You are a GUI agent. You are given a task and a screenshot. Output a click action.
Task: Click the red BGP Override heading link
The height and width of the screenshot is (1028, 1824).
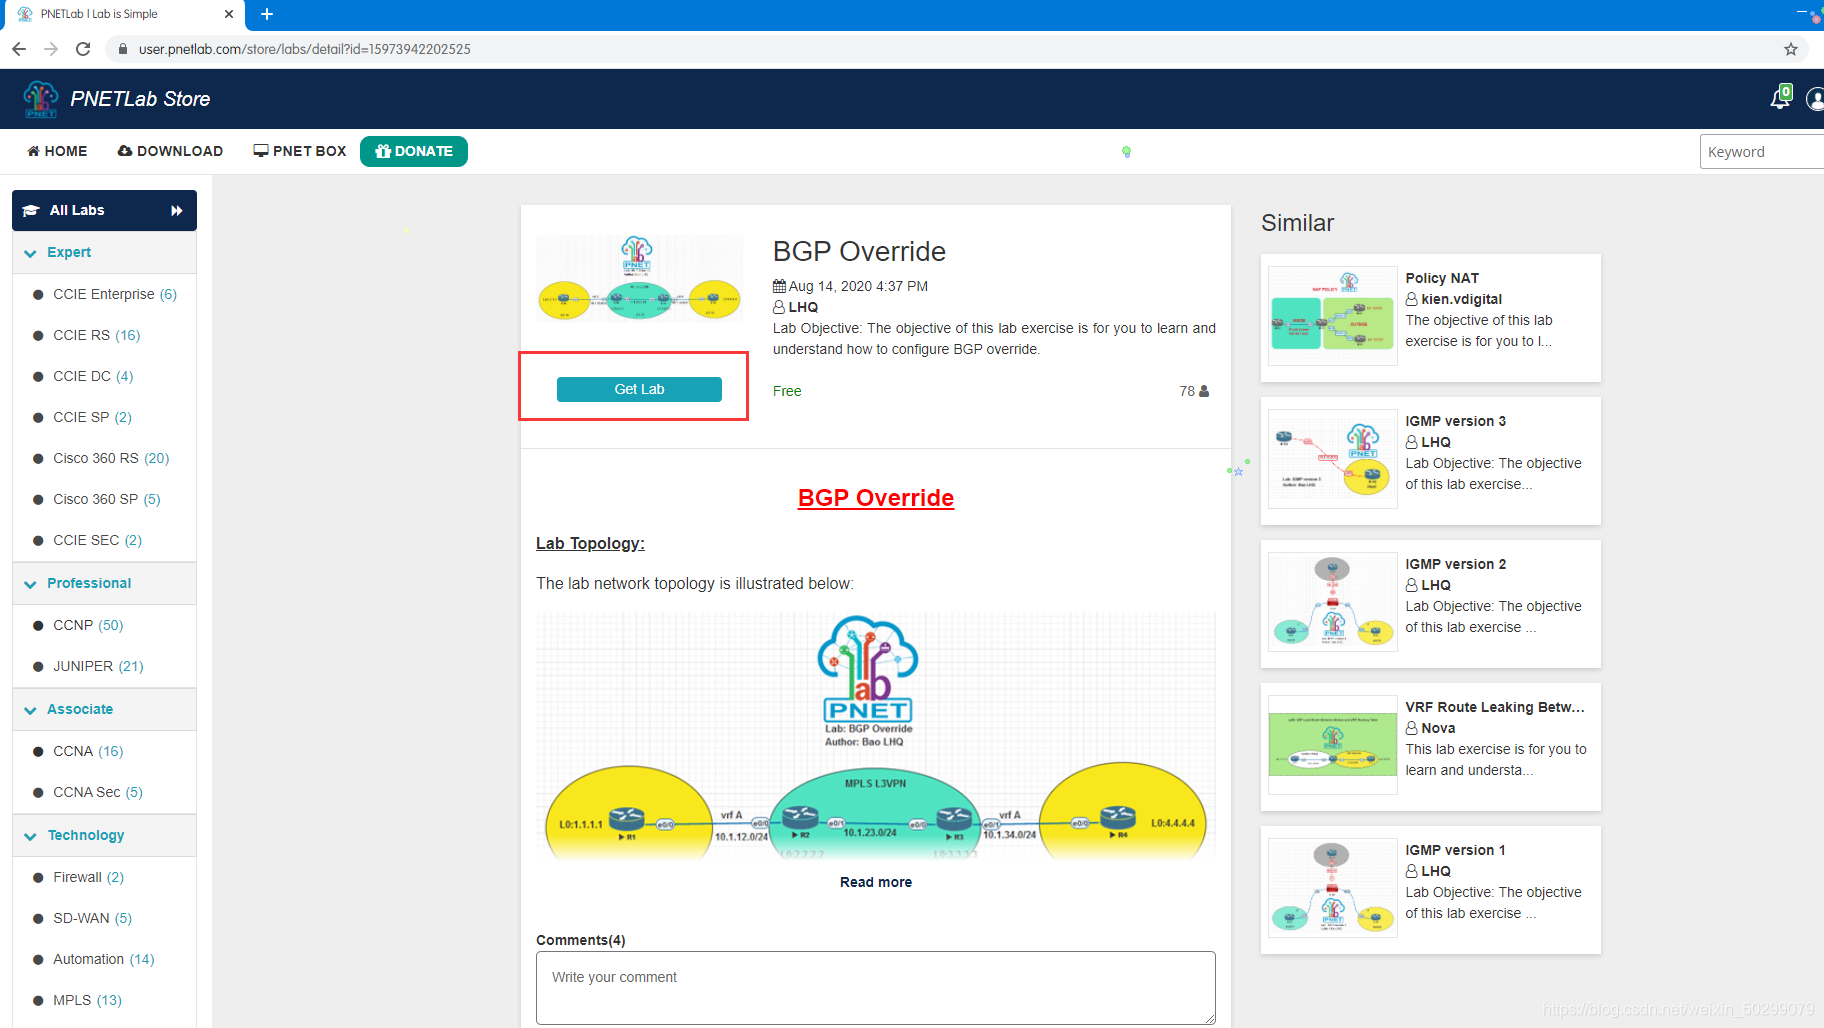[876, 498]
